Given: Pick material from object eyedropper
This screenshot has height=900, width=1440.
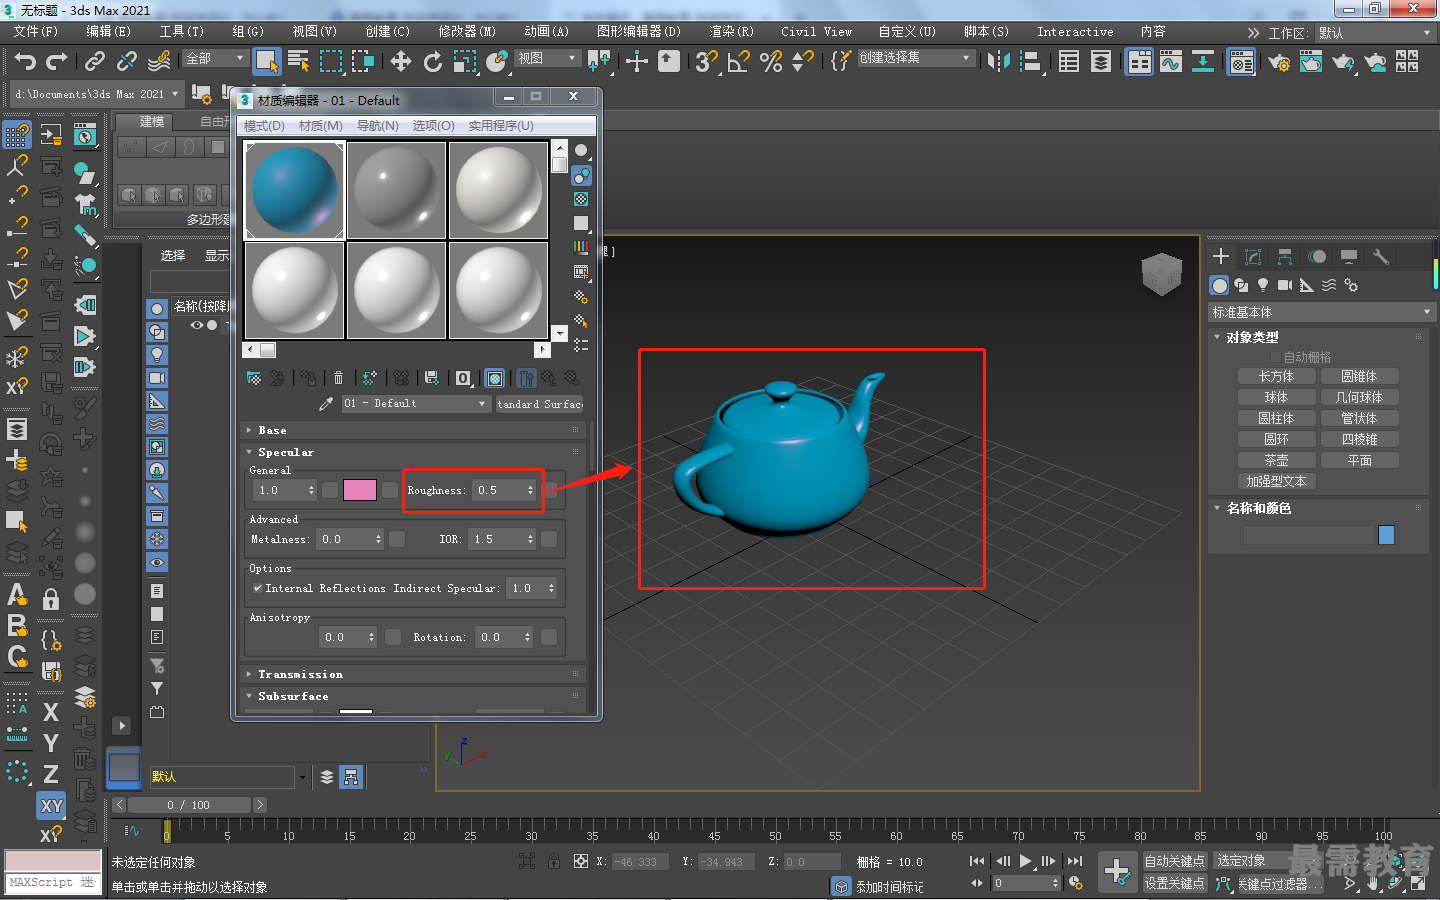Looking at the screenshot, I should (x=326, y=404).
